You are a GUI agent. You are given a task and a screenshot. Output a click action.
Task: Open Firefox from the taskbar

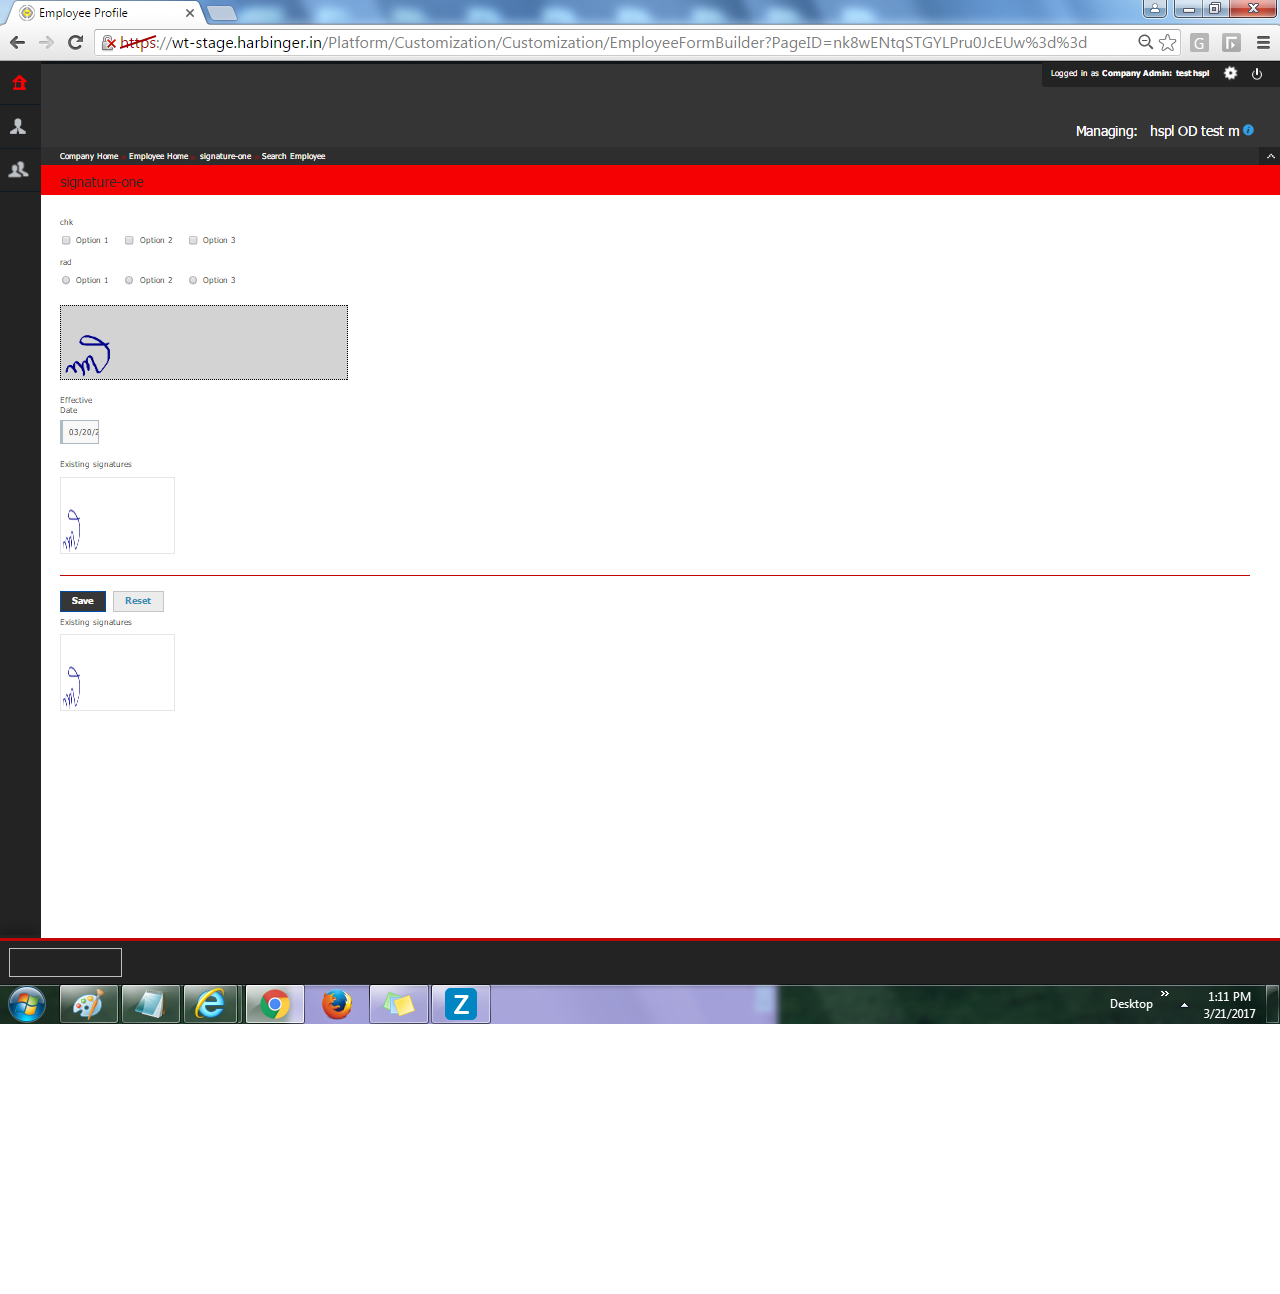tap(337, 1004)
